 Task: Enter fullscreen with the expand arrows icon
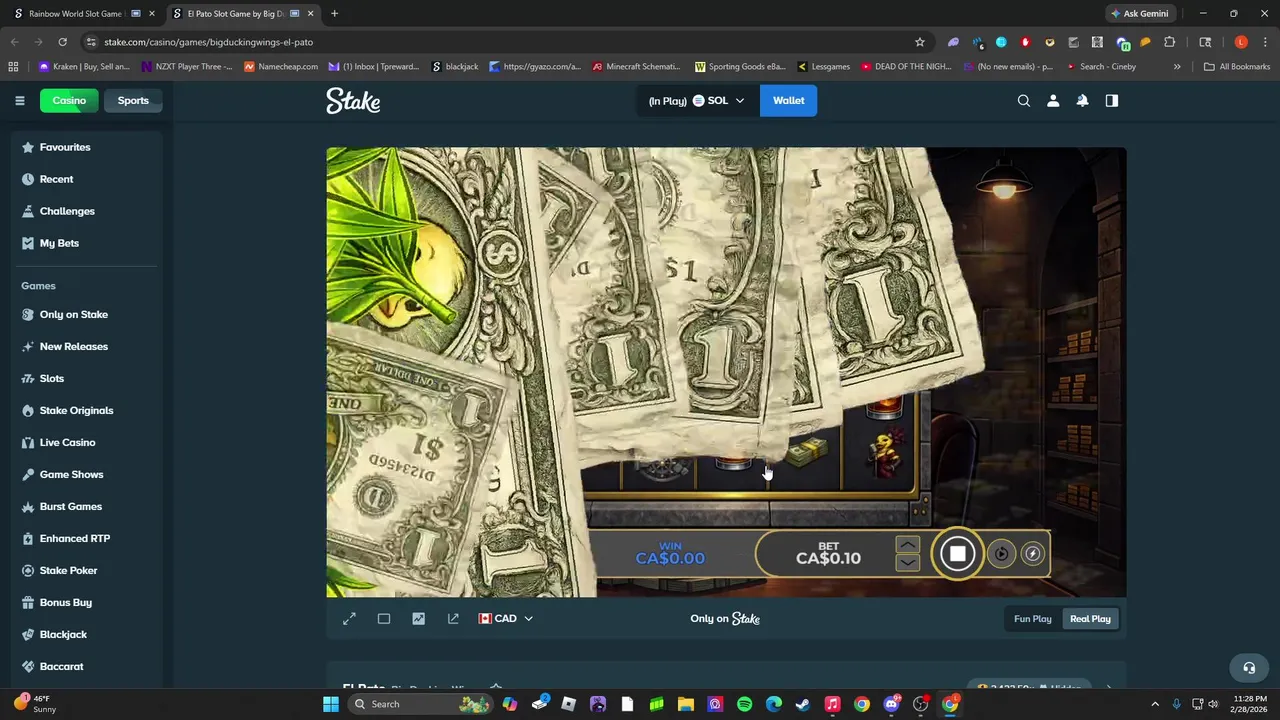349,619
